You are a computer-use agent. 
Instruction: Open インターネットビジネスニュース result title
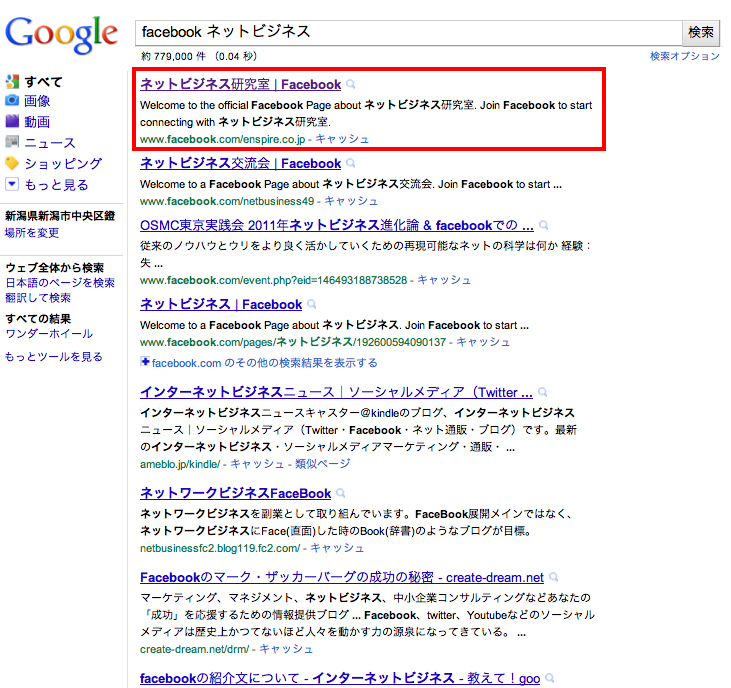coord(336,392)
